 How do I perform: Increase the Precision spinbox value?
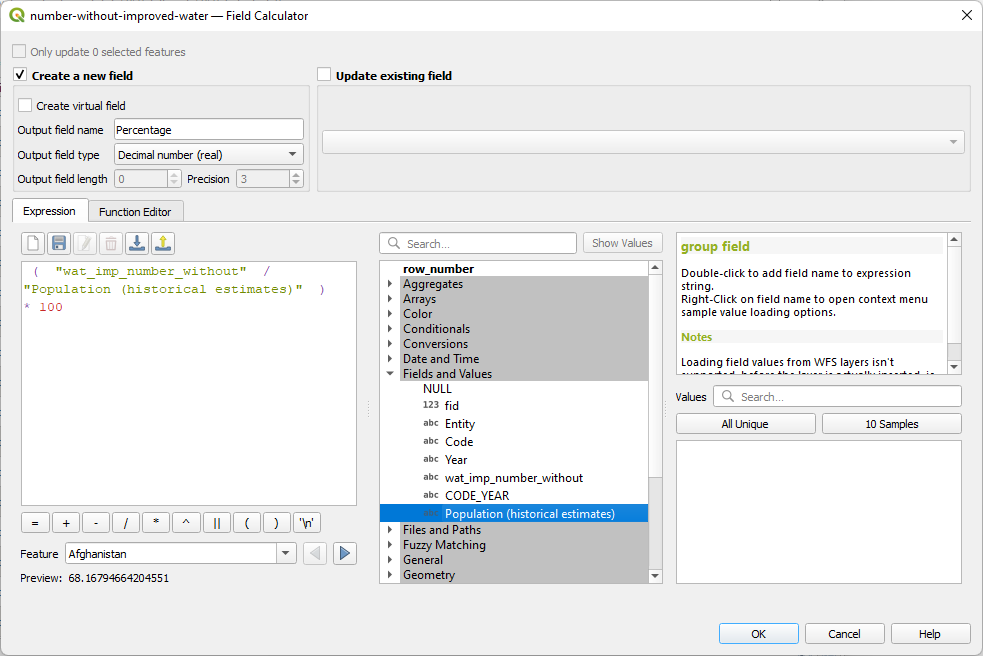point(296,175)
